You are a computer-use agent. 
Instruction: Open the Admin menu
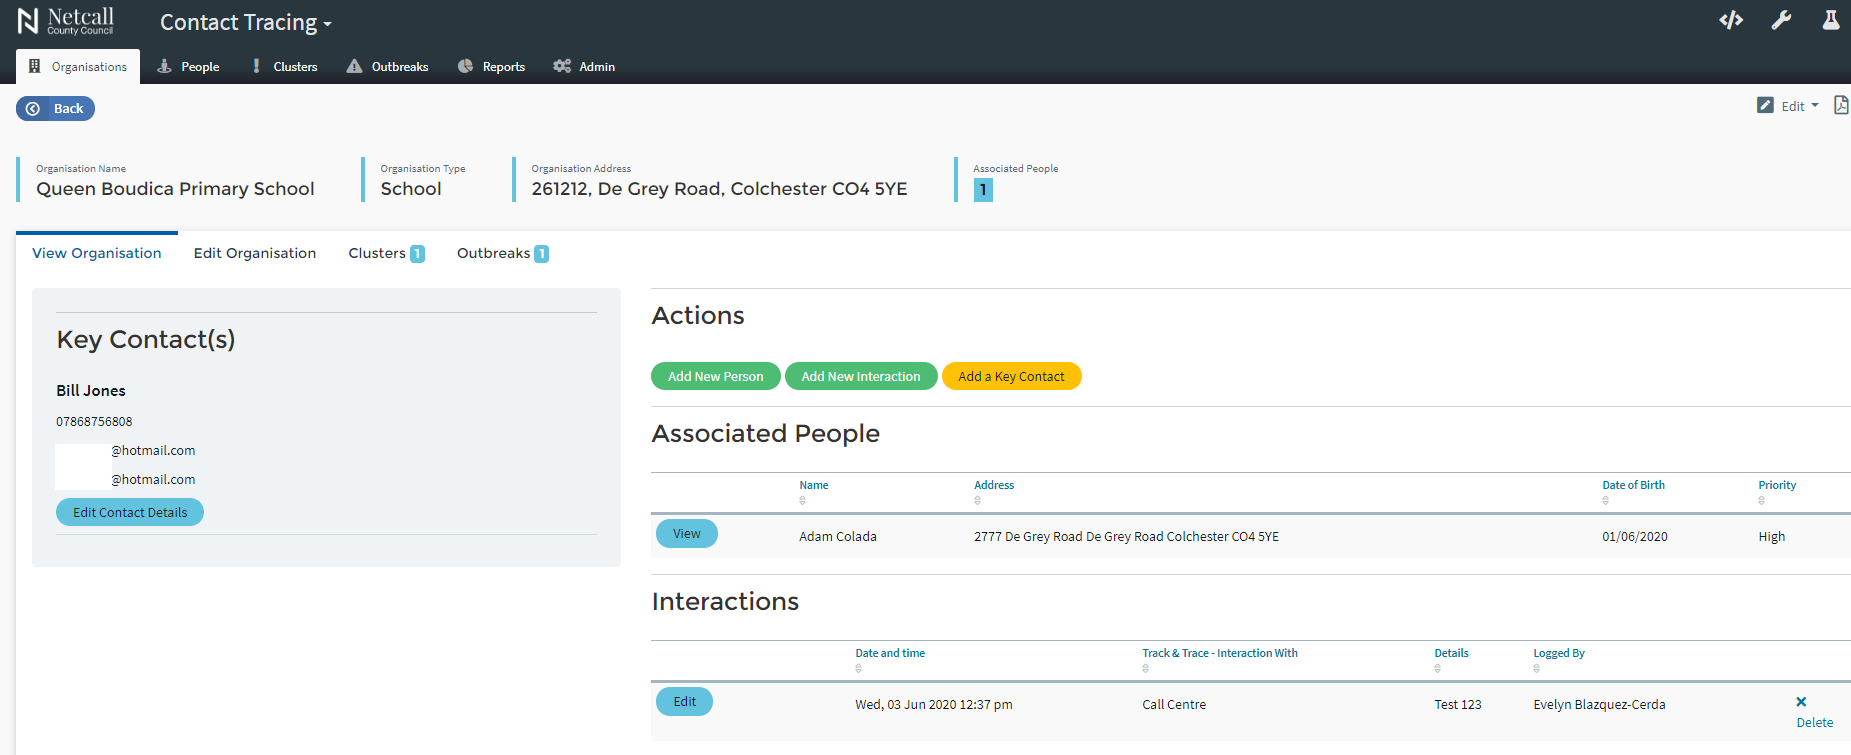click(x=584, y=67)
